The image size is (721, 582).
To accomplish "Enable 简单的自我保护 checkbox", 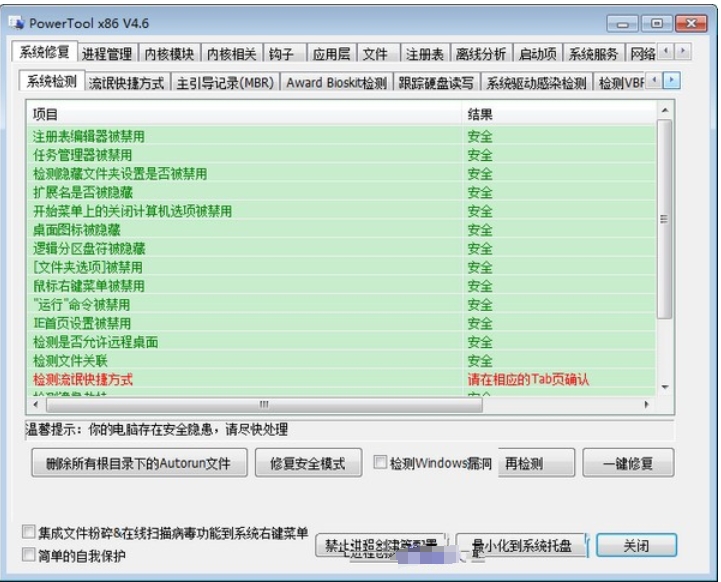I will (29, 555).
